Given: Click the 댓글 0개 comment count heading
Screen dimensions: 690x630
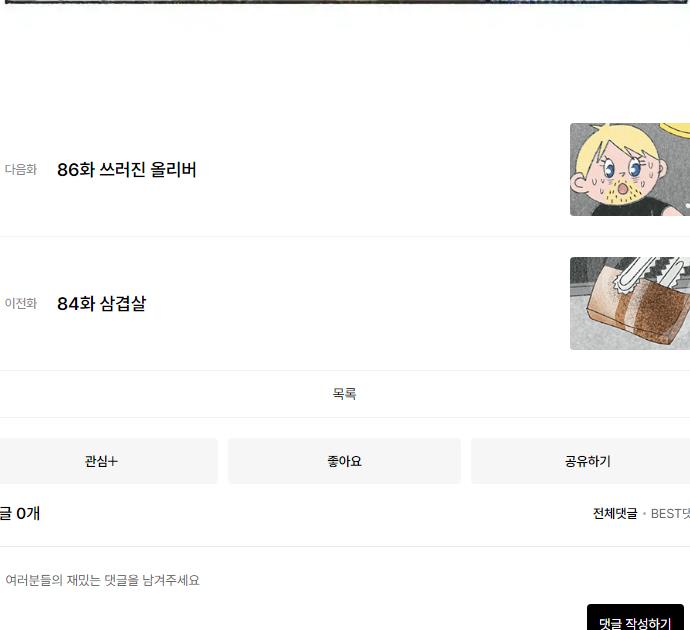Looking at the screenshot, I should pos(20,513).
